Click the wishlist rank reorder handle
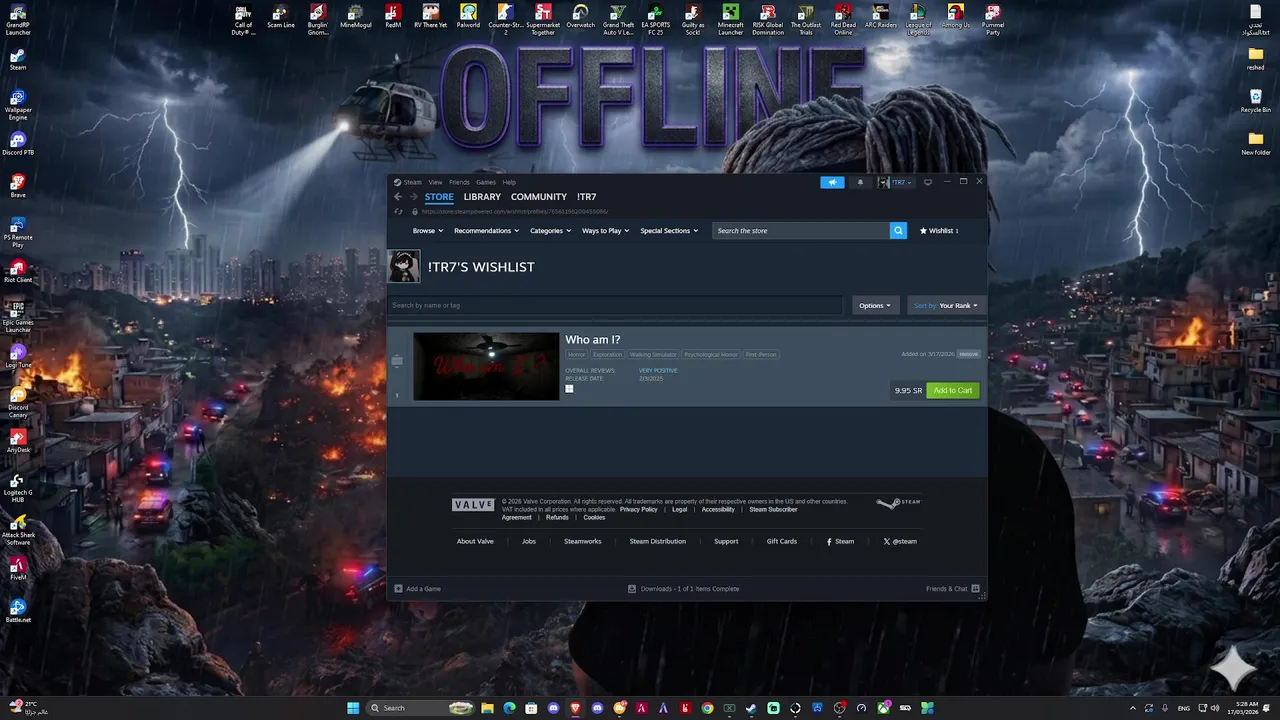This screenshot has width=1280, height=720. (x=397, y=361)
